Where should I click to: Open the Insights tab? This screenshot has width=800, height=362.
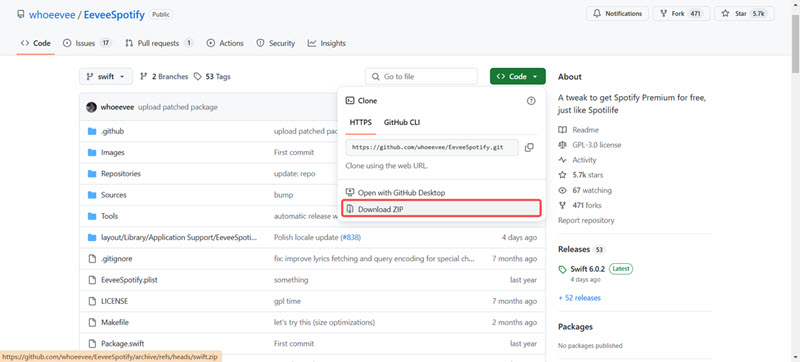327,43
